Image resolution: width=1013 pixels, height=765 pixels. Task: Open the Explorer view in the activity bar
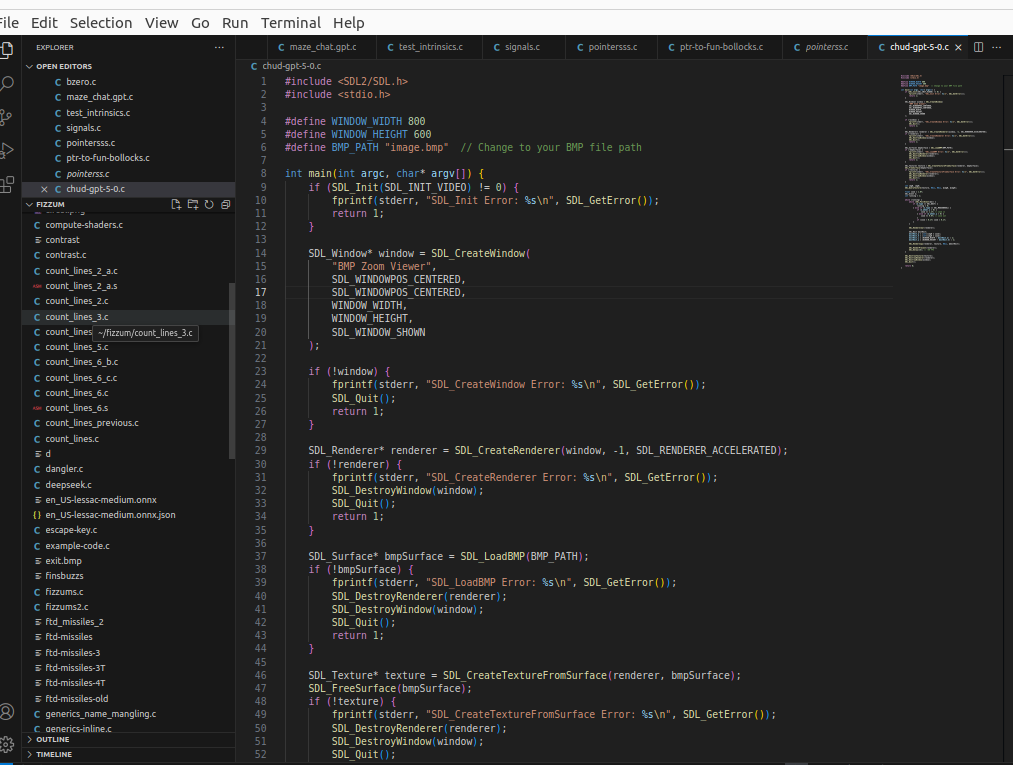point(6,50)
